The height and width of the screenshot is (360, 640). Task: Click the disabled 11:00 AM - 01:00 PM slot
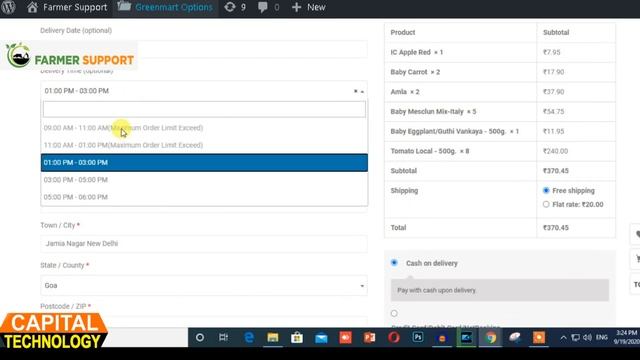click(x=204, y=145)
